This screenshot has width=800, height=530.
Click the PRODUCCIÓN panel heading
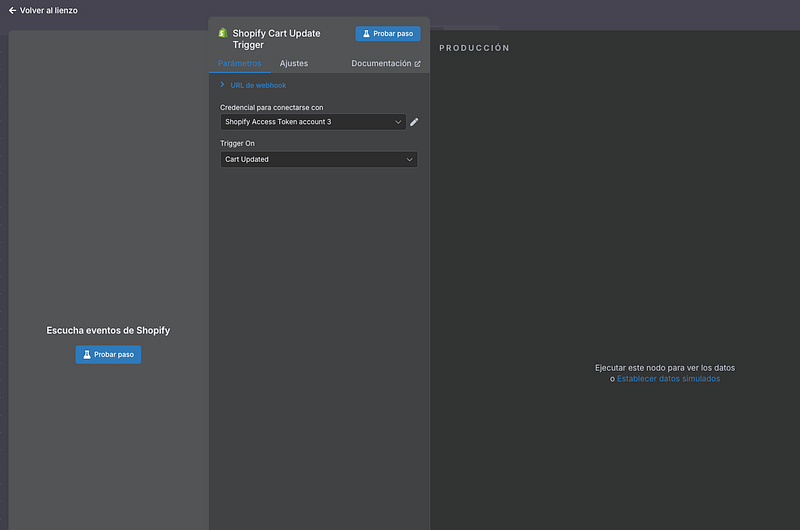click(x=474, y=48)
